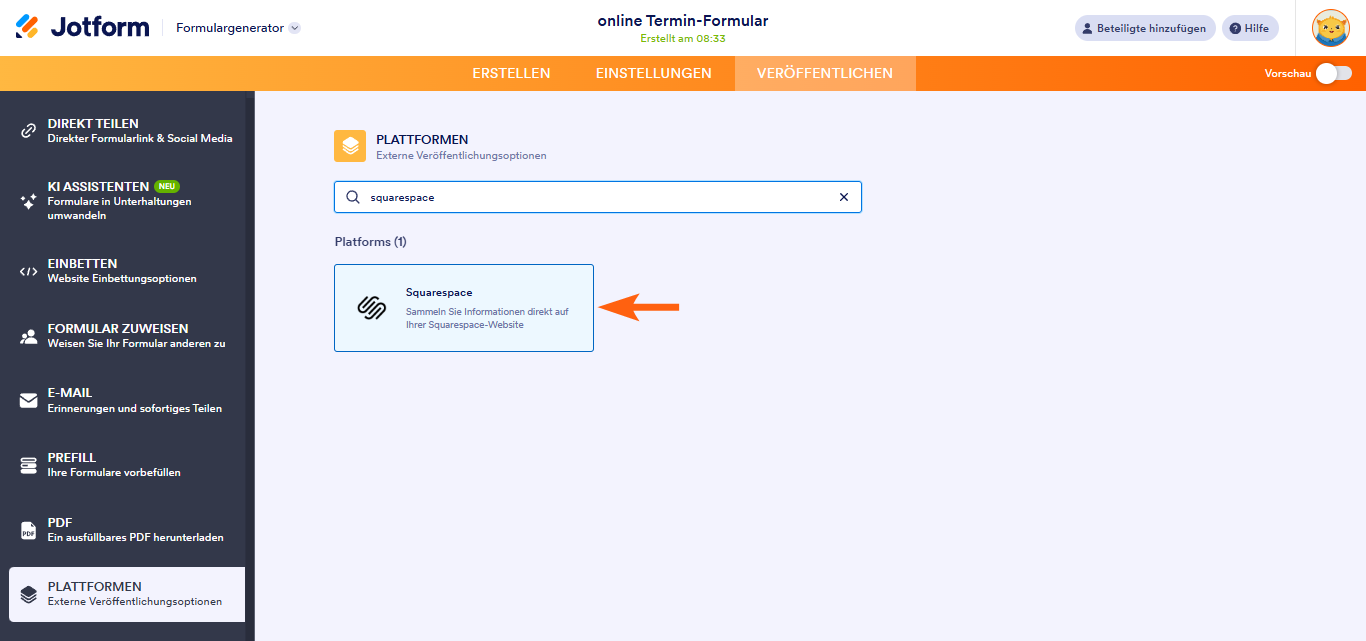This screenshot has width=1366, height=641.
Task: Select the Plattformen sidebar item
Action: (127, 594)
